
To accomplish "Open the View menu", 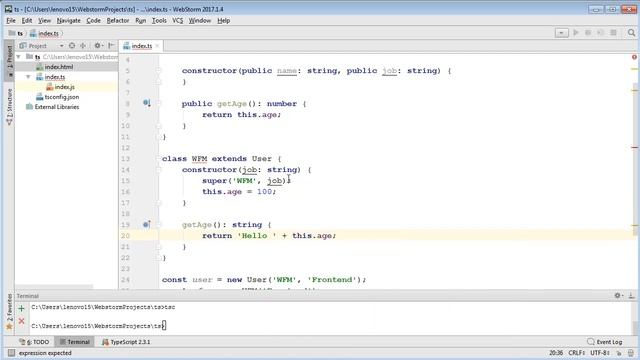I will click(x=44, y=20).
